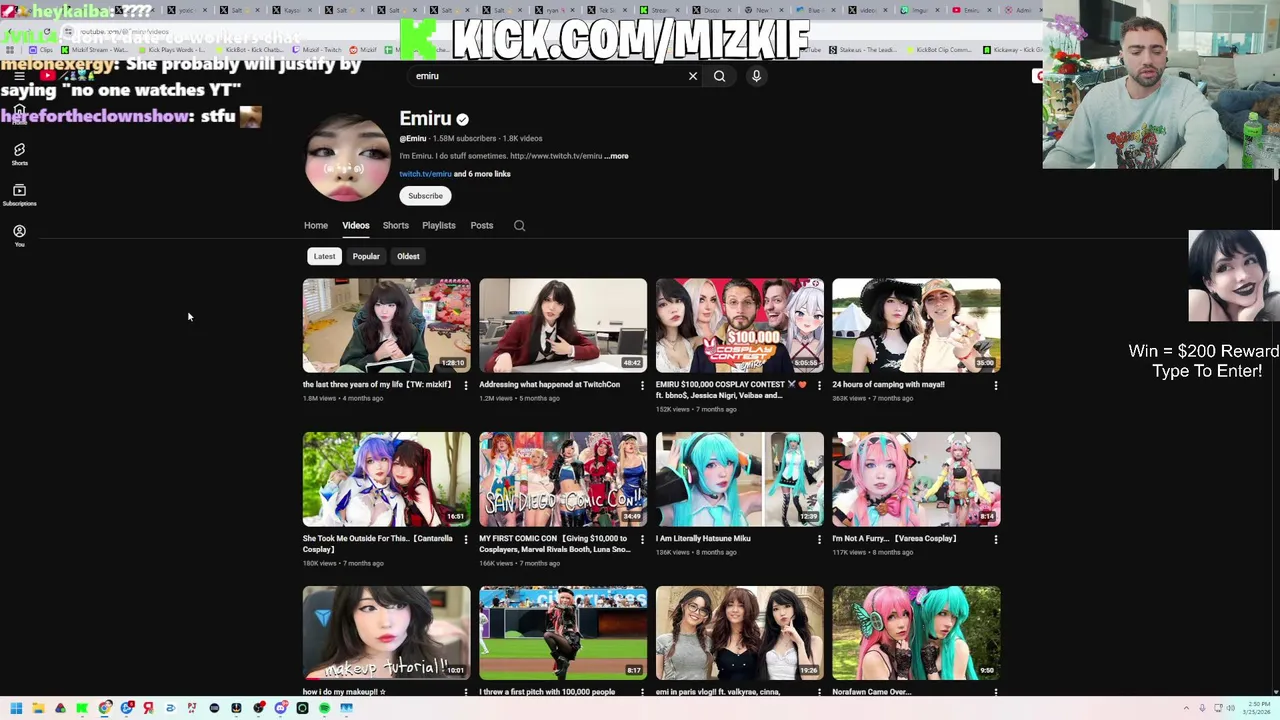Open the makeup tutorial video thumbnail

[387, 633]
